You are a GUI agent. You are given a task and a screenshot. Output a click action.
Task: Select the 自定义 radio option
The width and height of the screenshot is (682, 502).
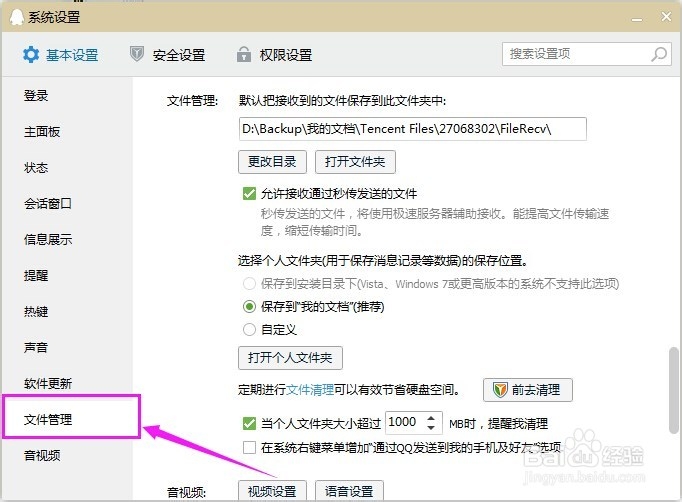pos(249,329)
